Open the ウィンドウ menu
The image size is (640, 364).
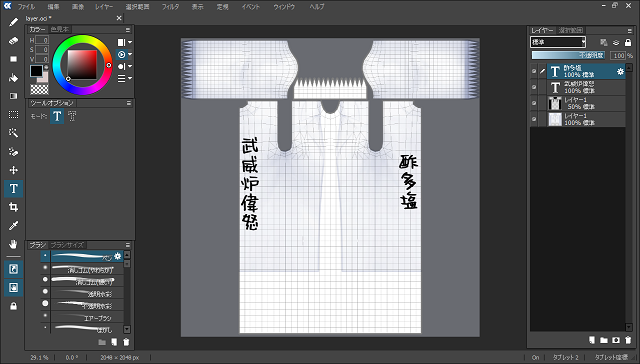284,7
